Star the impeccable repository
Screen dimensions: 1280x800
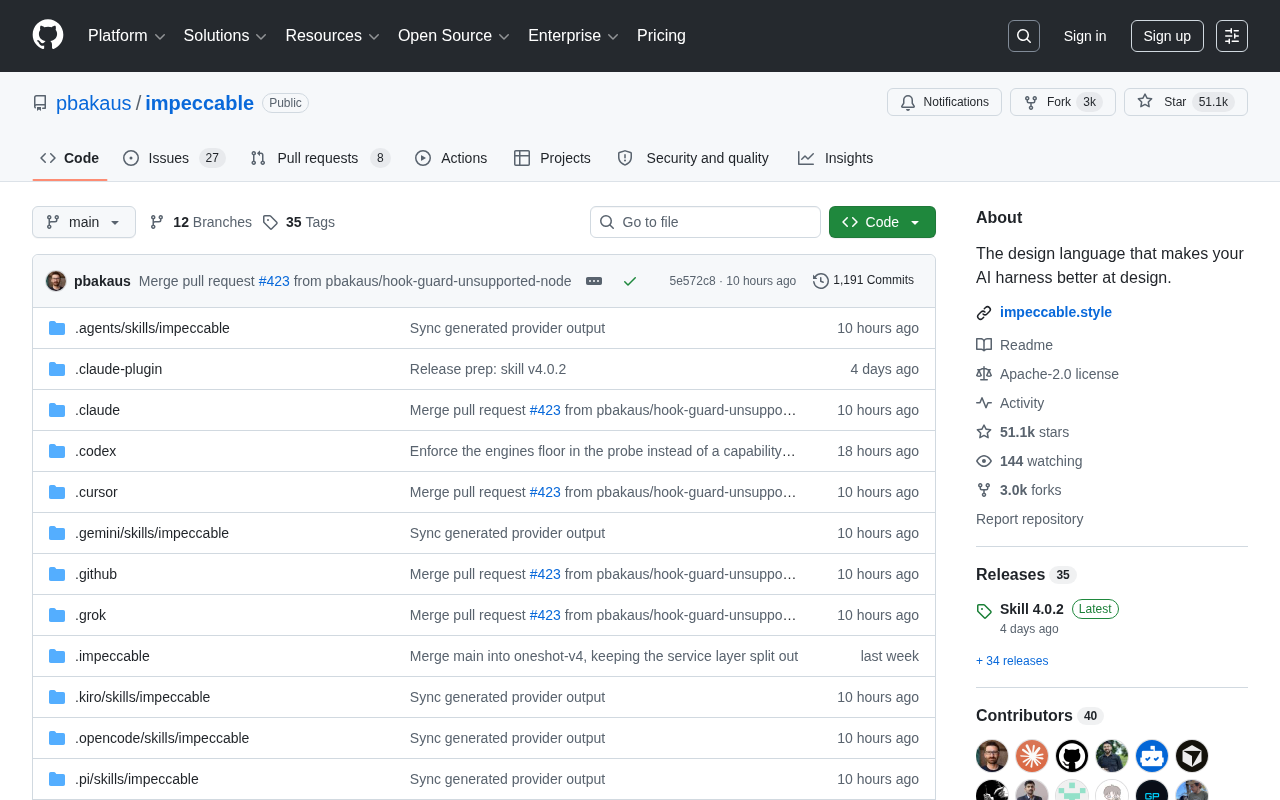point(1186,102)
